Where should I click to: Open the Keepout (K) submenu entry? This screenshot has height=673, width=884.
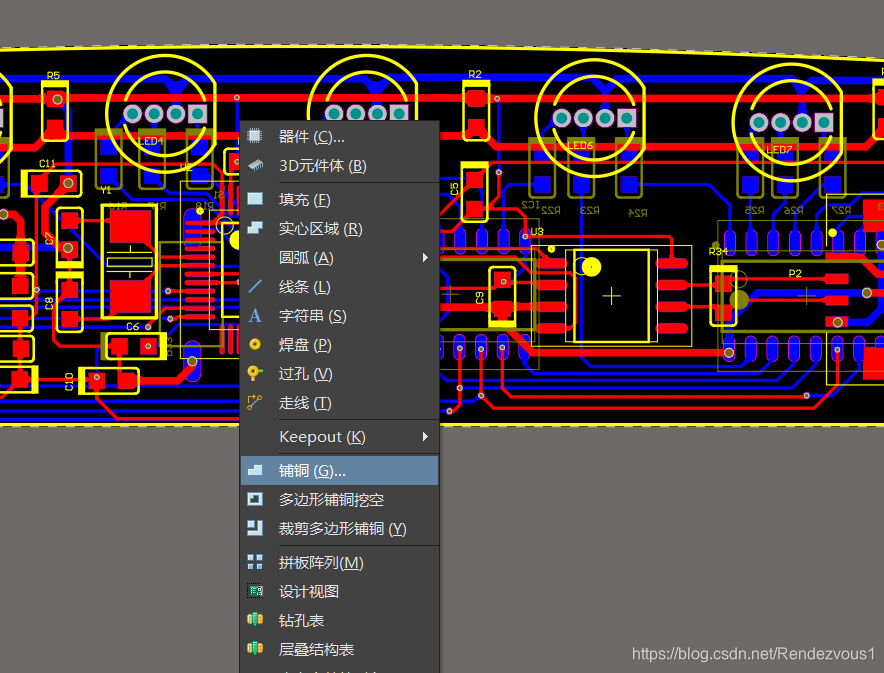pos(339,436)
